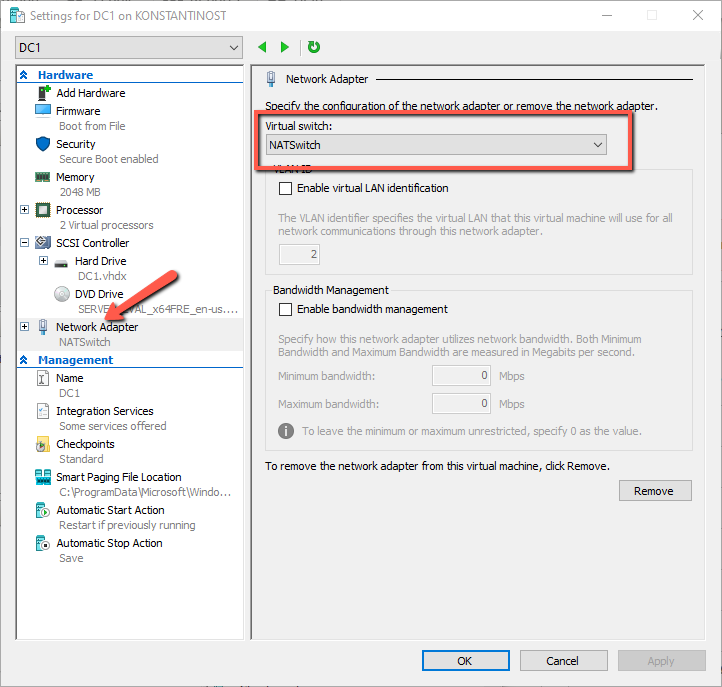Click the Save stop action text

[x=71, y=558]
